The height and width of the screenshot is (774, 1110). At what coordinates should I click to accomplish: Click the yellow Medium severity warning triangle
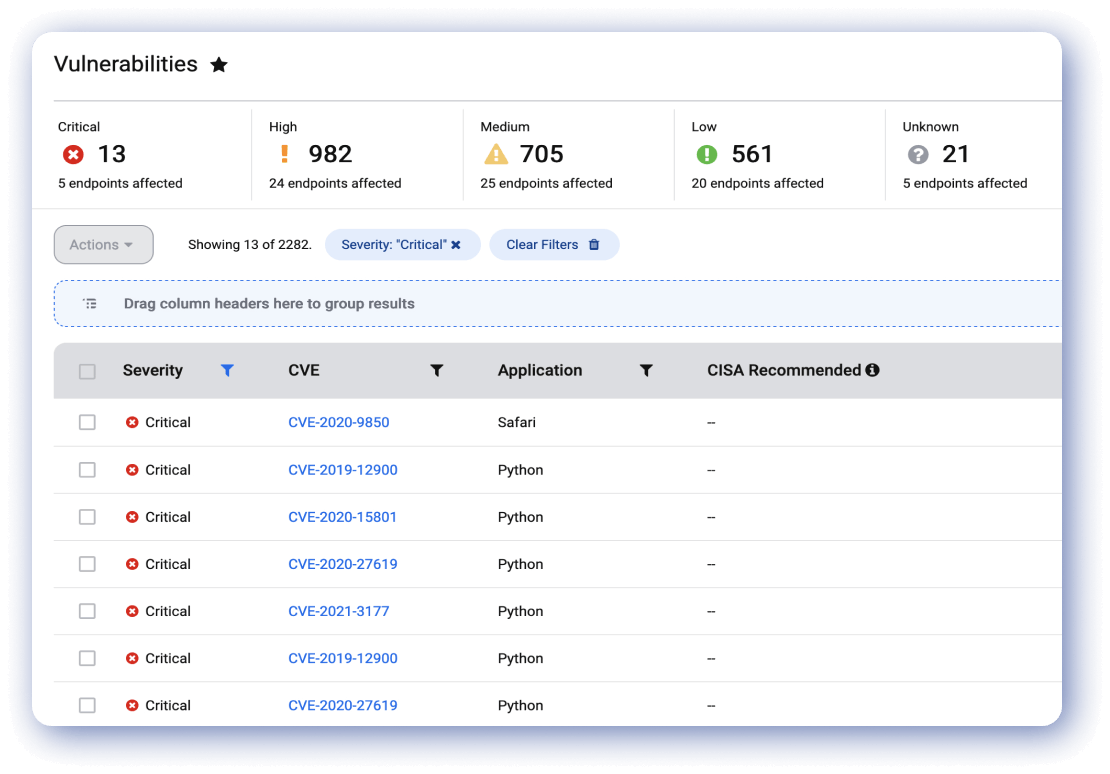click(496, 154)
